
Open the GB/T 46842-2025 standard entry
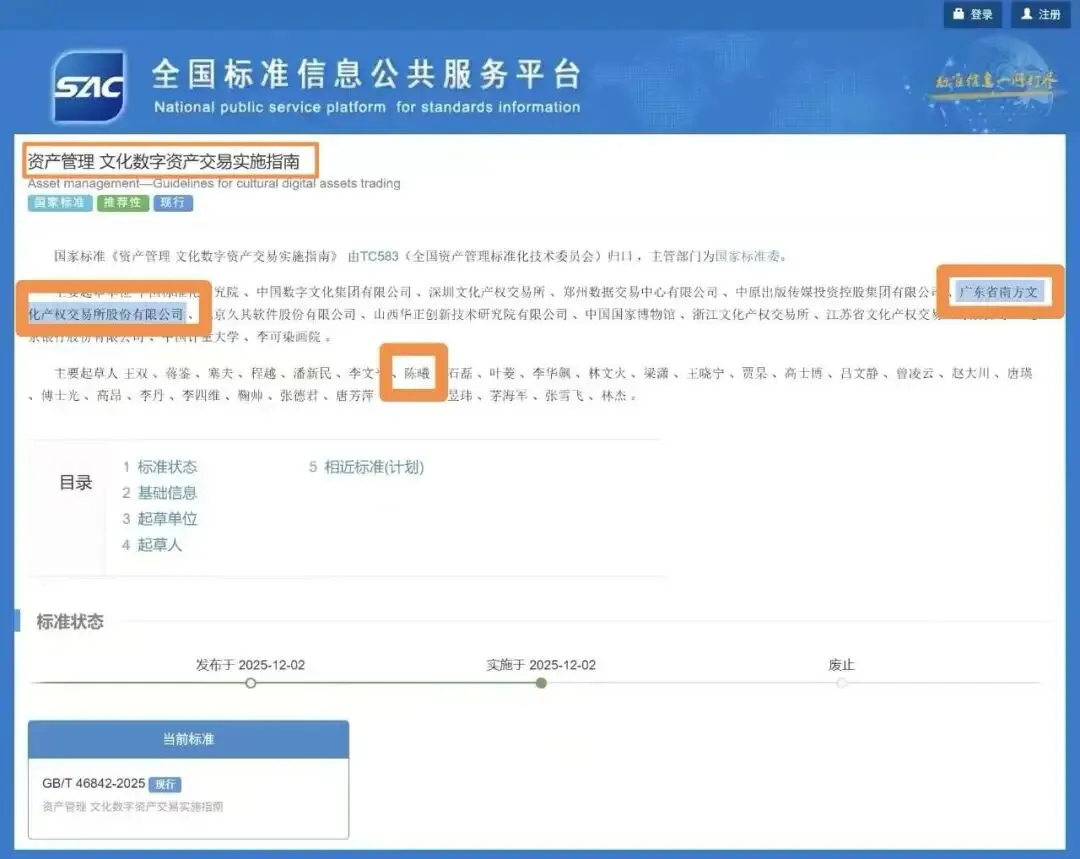94,783
